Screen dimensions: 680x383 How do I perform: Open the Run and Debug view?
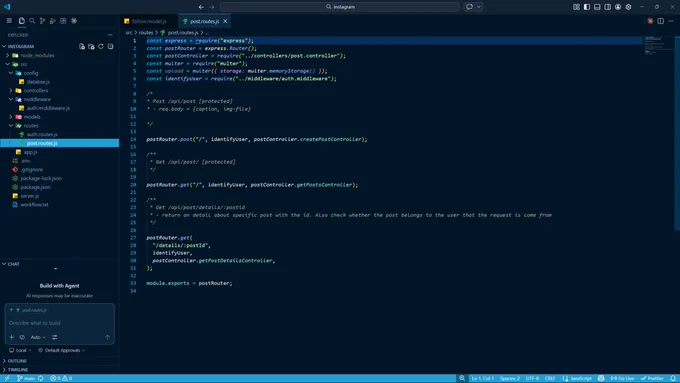pos(52,21)
